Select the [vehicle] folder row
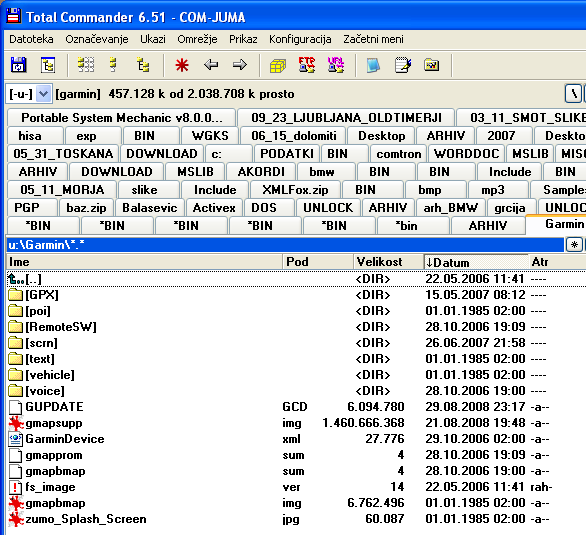586x535 pixels. coord(296,375)
